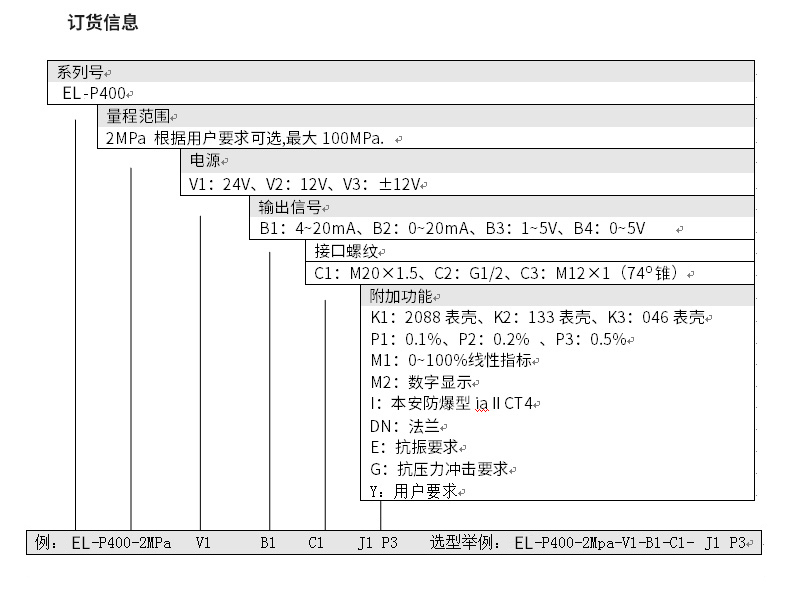The width and height of the screenshot is (790, 600).
Task: Click the P1: 0.1%、P2: 0.2% accuracy line
Action: pos(498,339)
